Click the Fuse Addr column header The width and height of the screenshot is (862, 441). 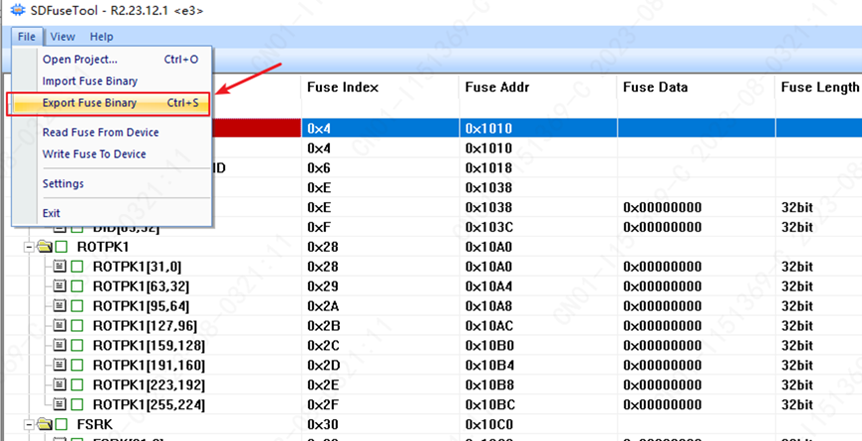click(x=497, y=88)
